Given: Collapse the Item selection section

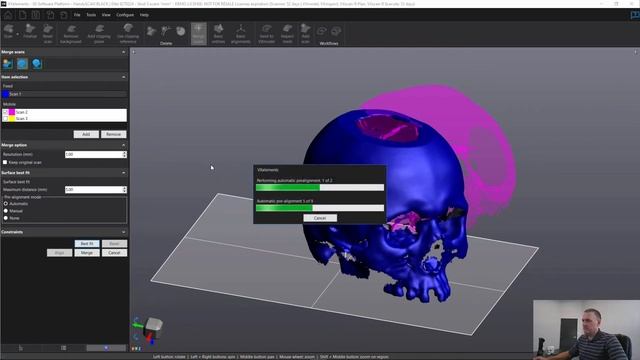Looking at the screenshot, I should (x=124, y=77).
